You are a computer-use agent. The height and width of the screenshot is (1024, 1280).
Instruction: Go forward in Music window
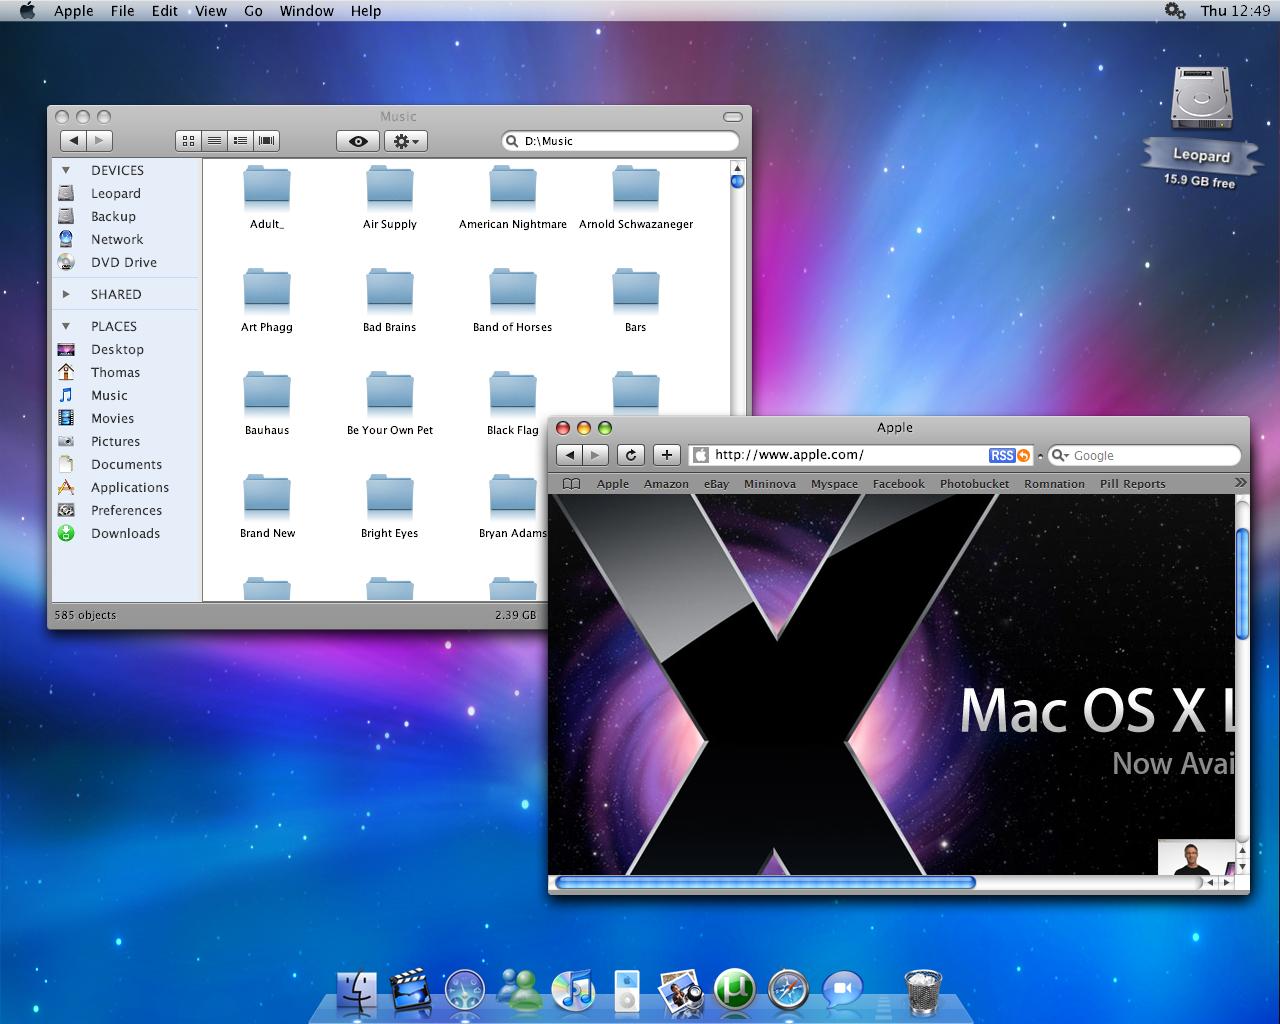coord(99,141)
